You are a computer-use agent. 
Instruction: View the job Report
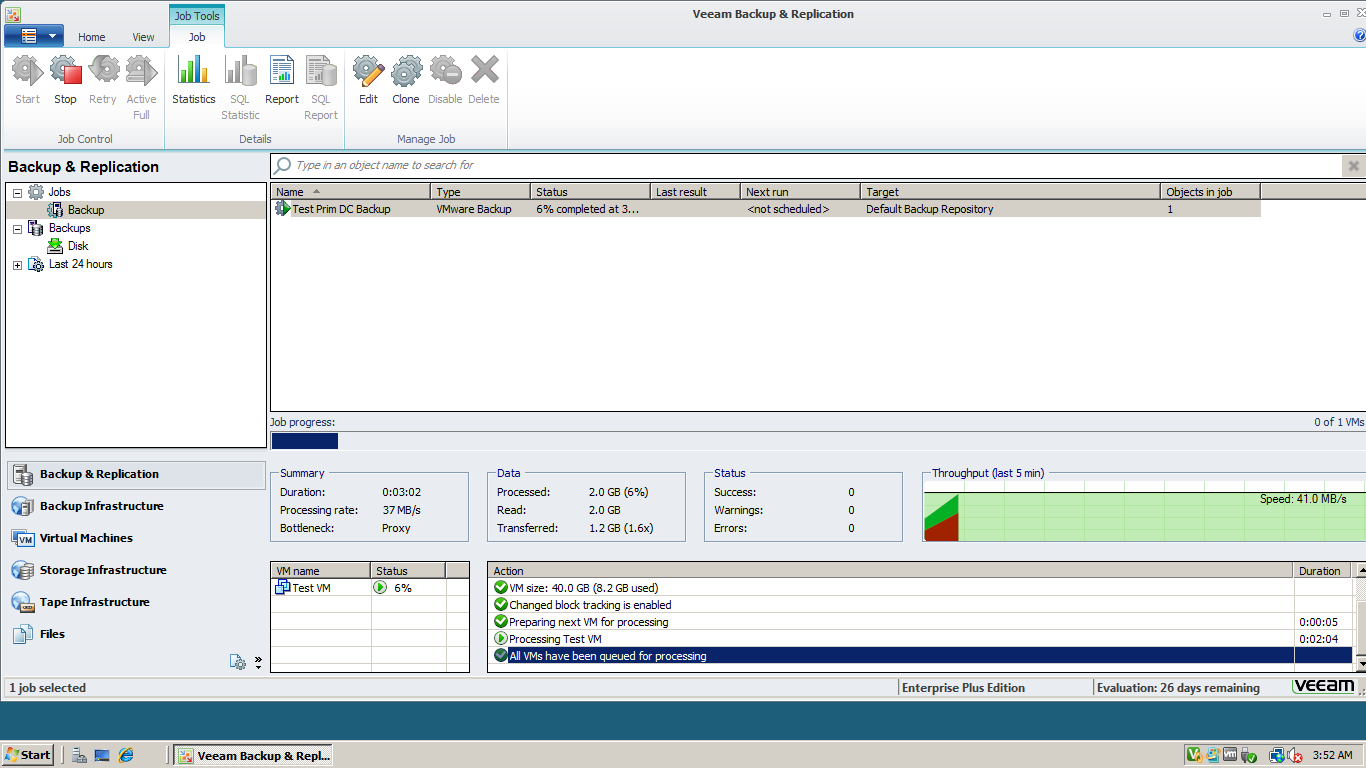pos(281,80)
